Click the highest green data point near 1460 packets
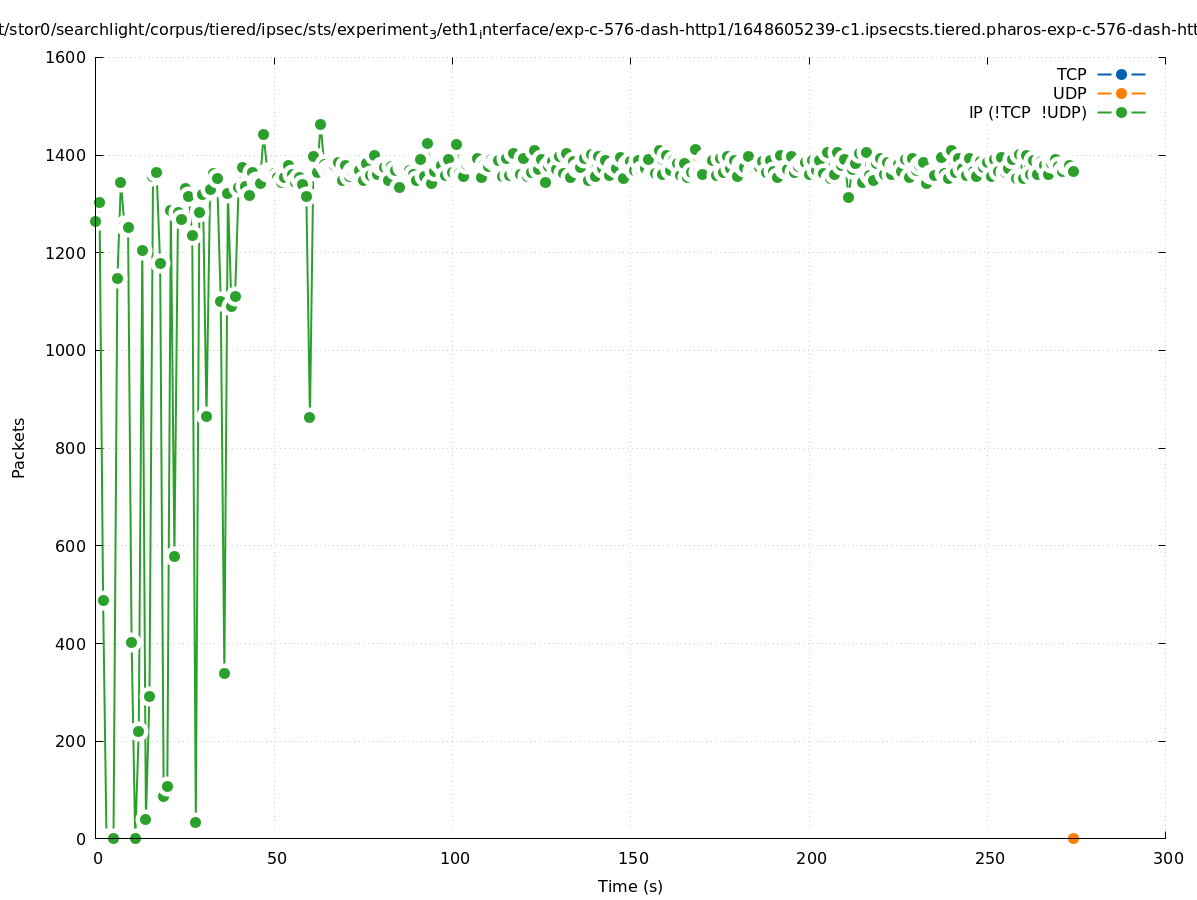Screen dimensions: 1197x900 coord(320,125)
